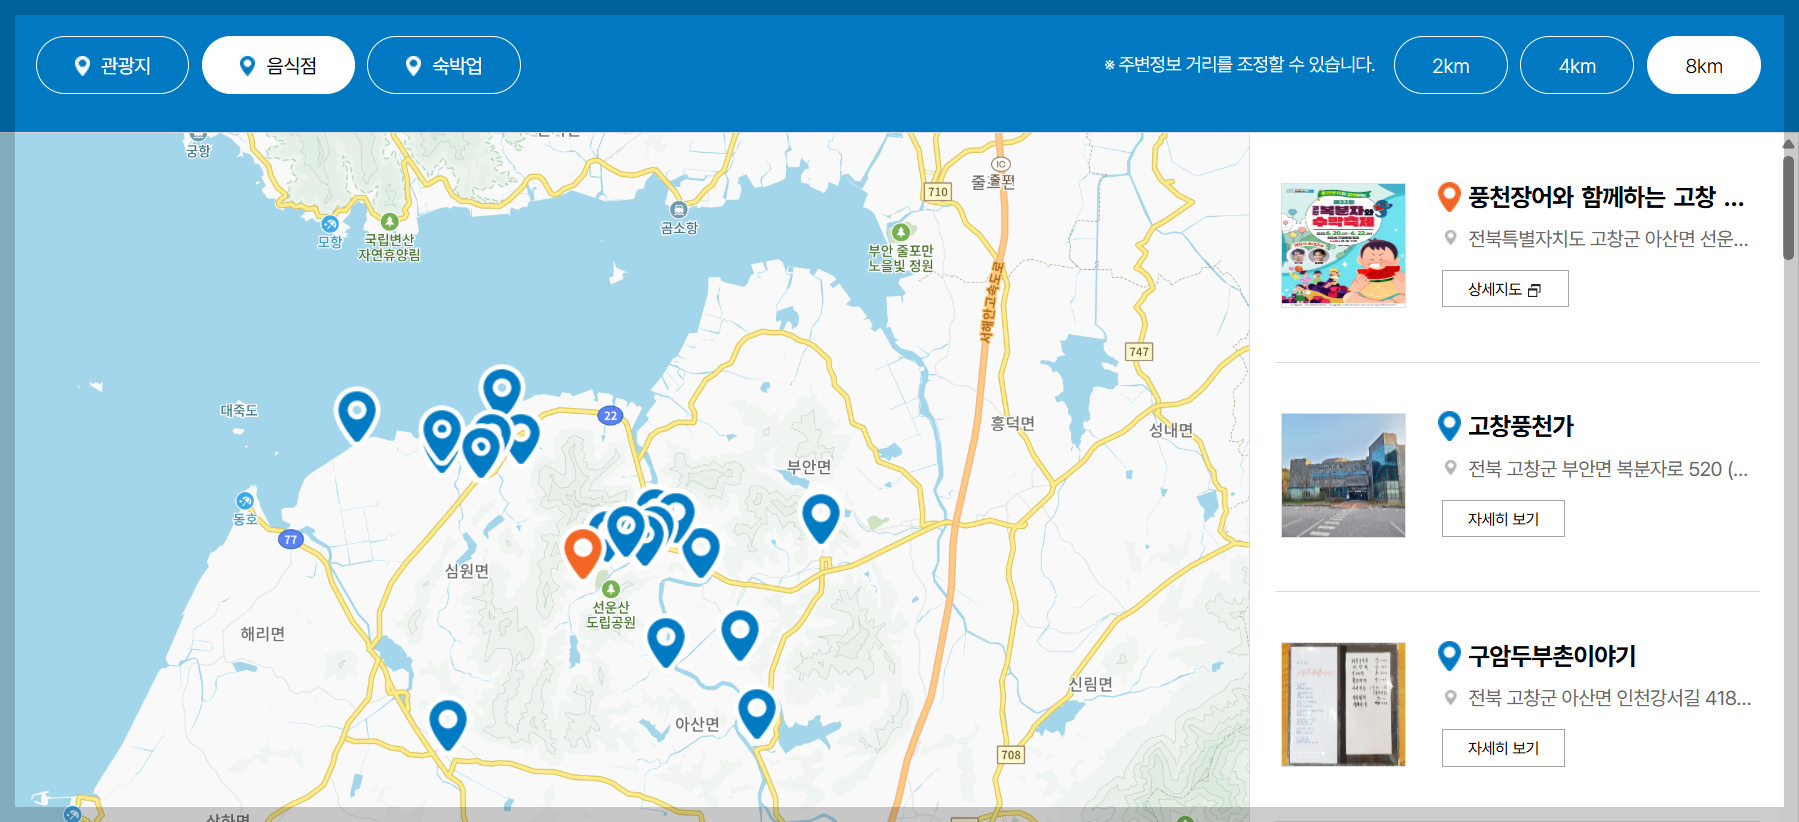Click the 구암두부촌이야기 listing title
This screenshot has width=1799, height=822.
1552,656
